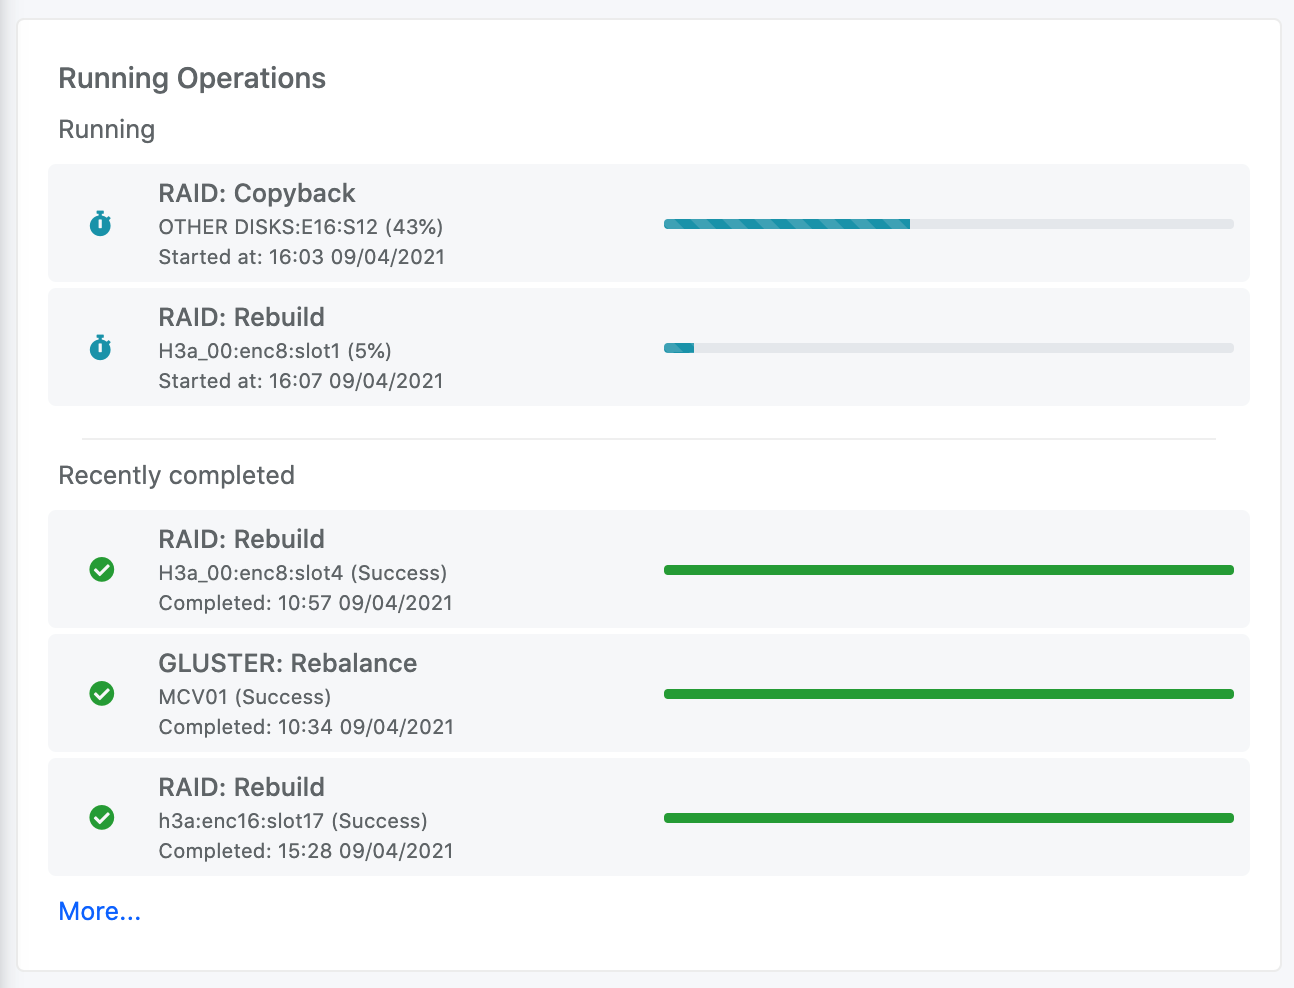The width and height of the screenshot is (1294, 988).
Task: Click the completed progress bar for slot4 rebuild
Action: tap(948, 570)
